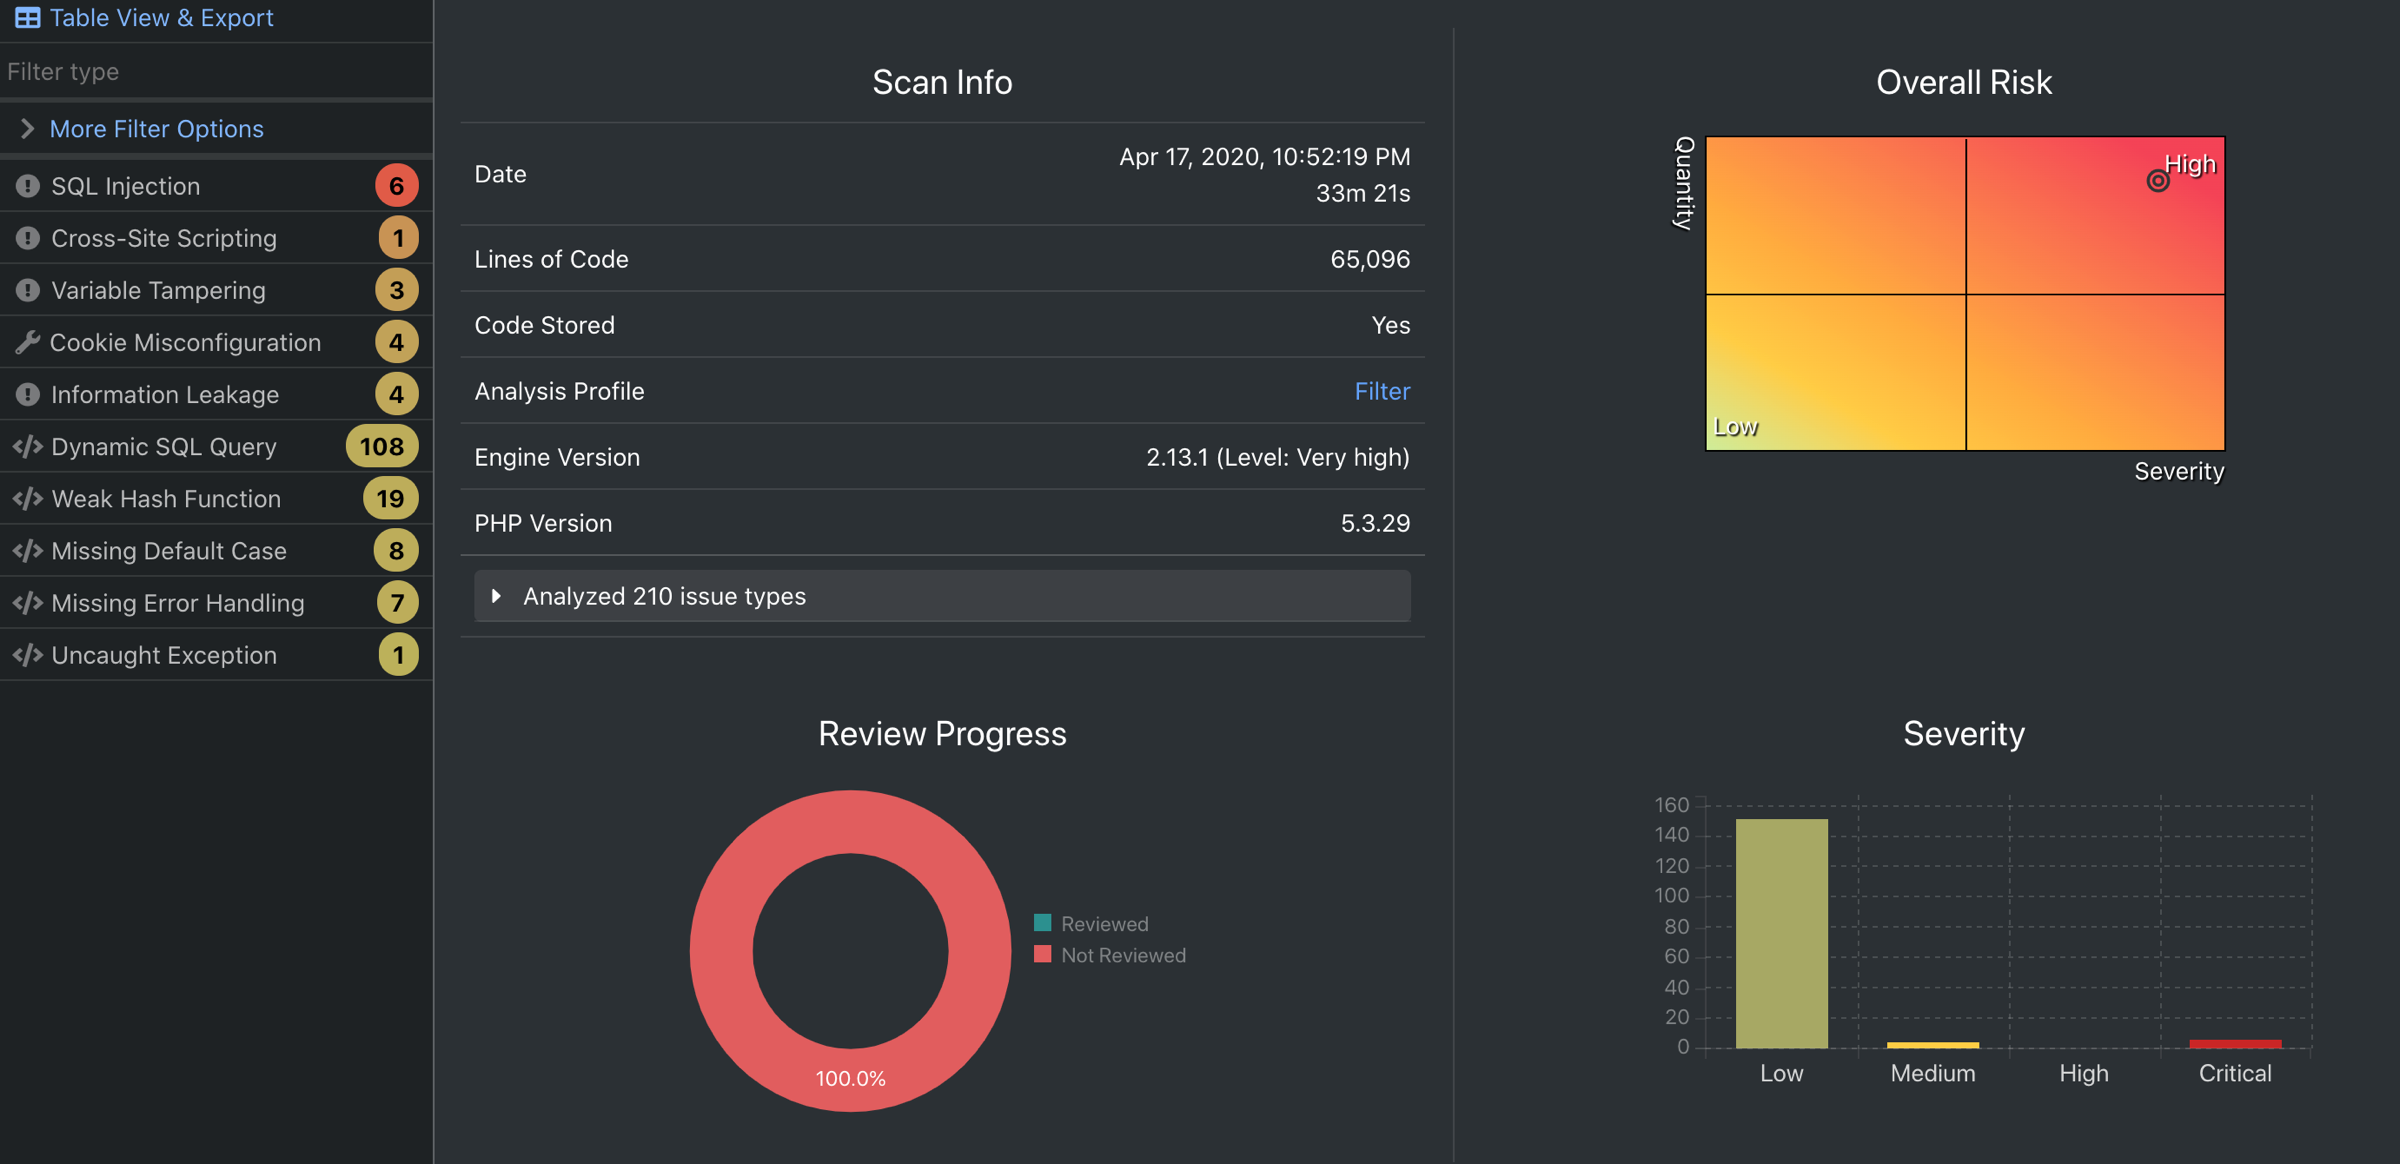Click the target marker on the Overall Risk chart
Screen dimensions: 2400x1164
pyautogui.click(x=2157, y=181)
